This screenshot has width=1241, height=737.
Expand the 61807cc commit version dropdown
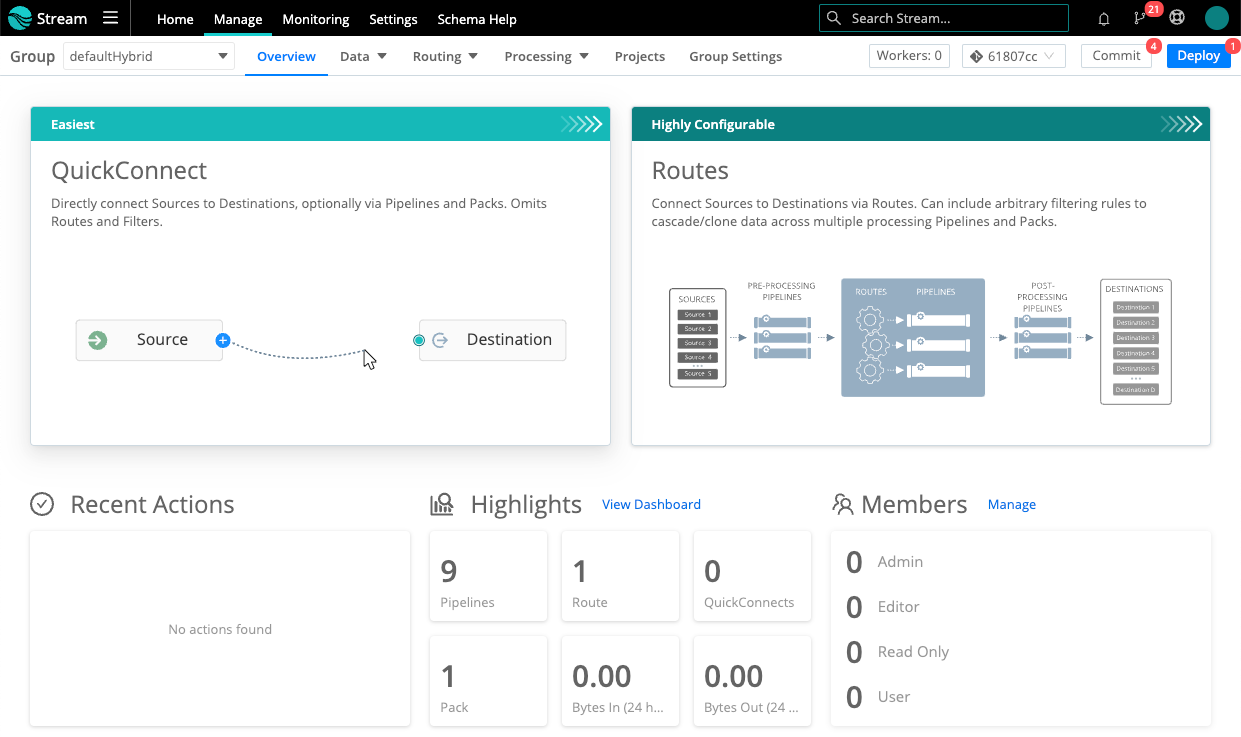click(1014, 56)
